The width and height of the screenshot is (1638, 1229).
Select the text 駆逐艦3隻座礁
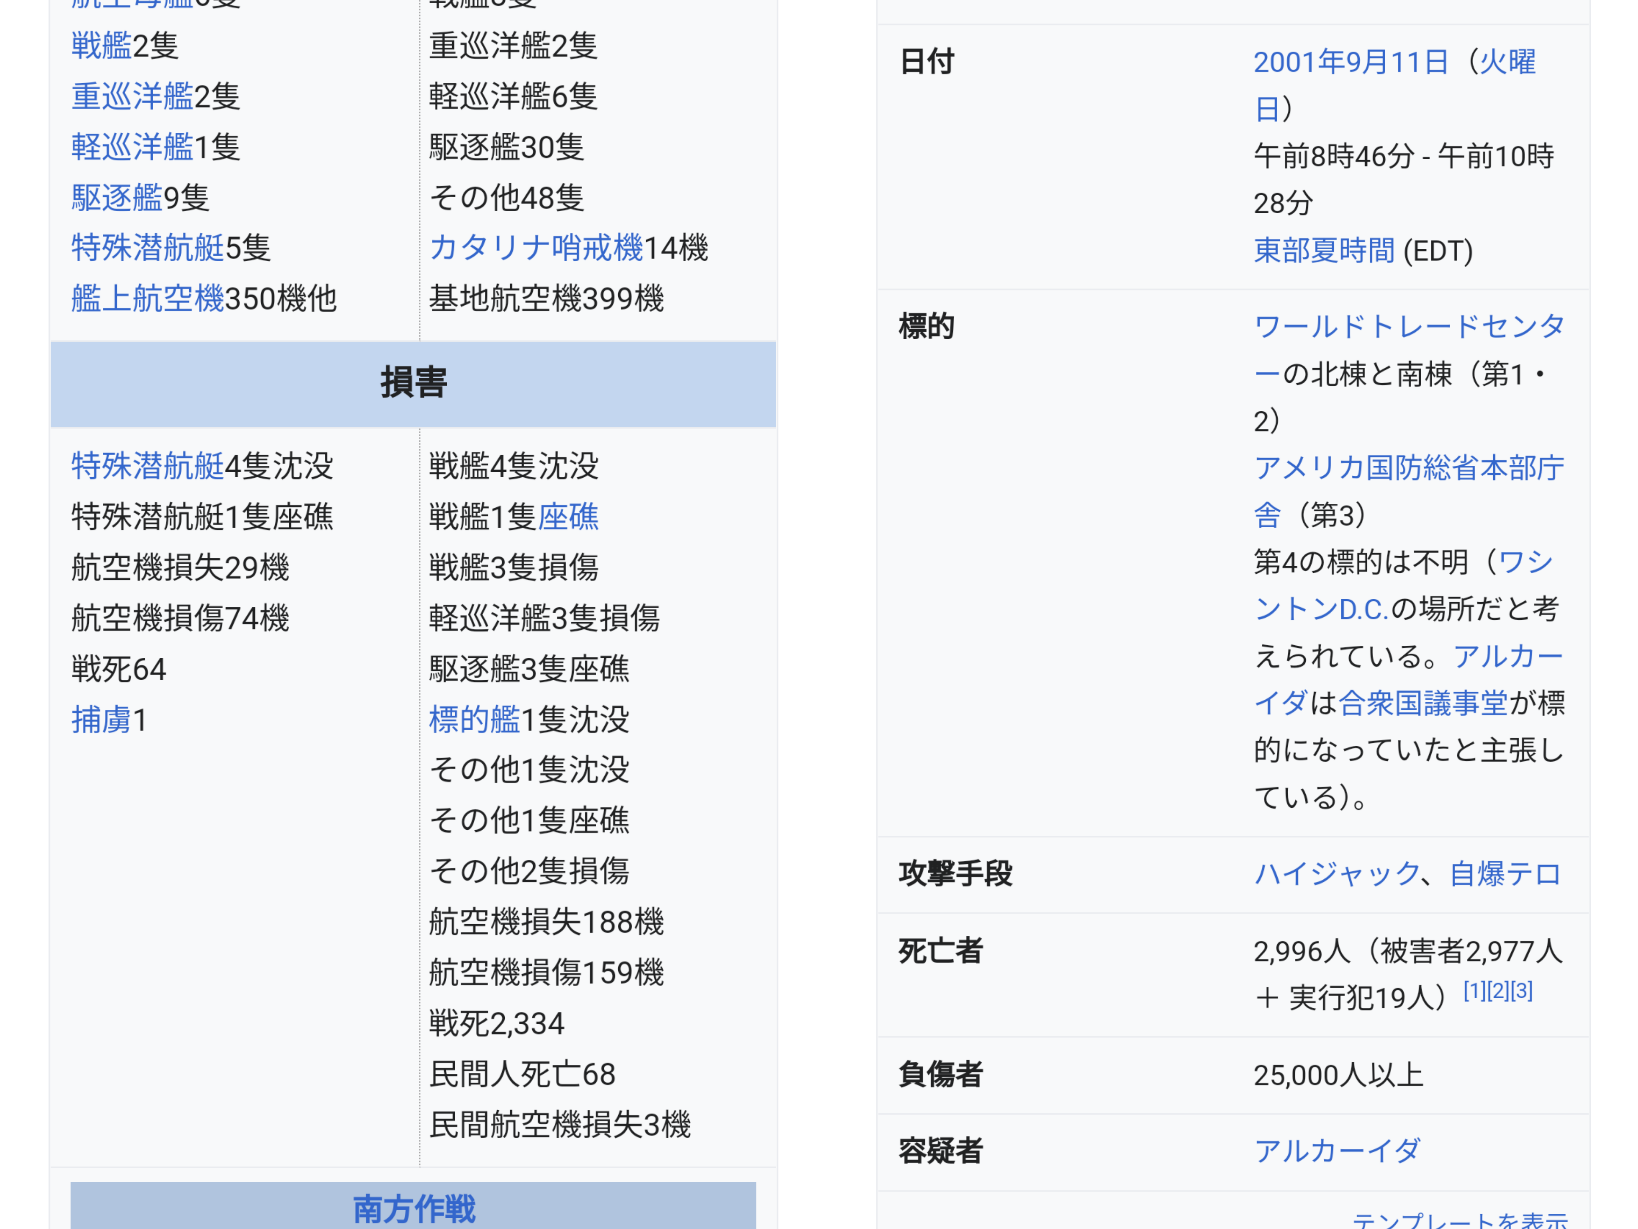(529, 669)
